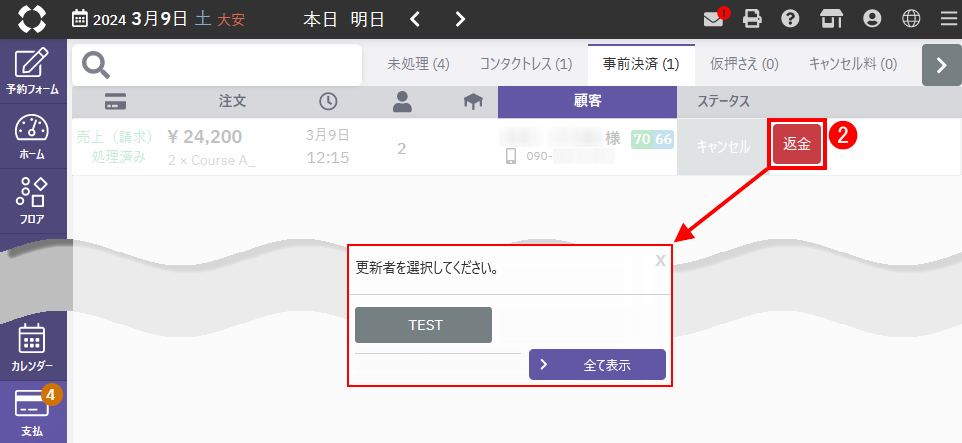The height and width of the screenshot is (443, 962).
Task: Open the フロア floor view
Action: (x=33, y=200)
